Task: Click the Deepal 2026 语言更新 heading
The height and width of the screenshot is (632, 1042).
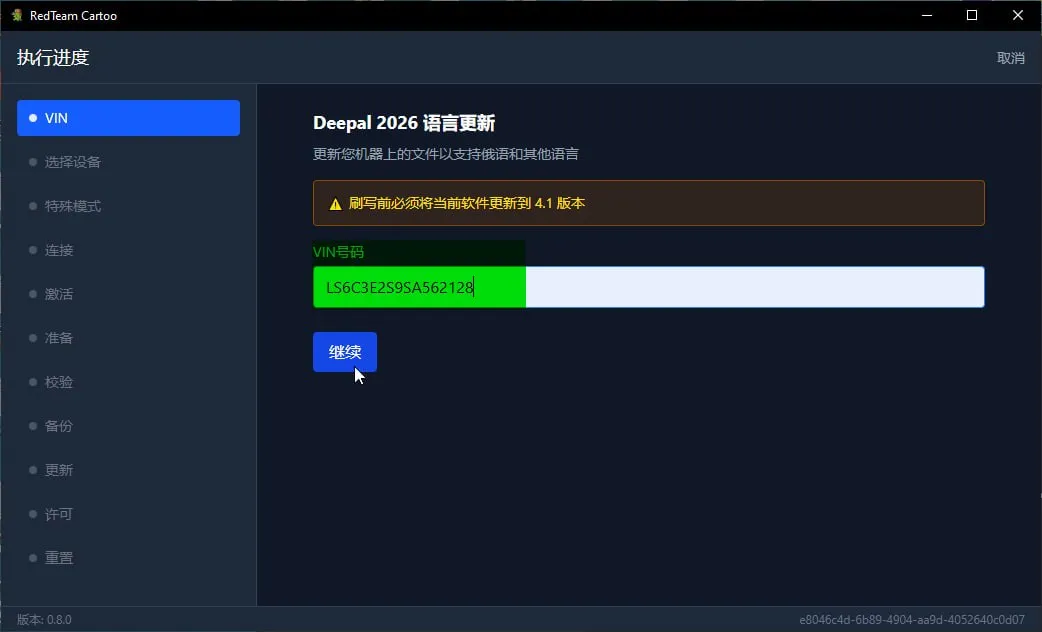Action: point(404,123)
